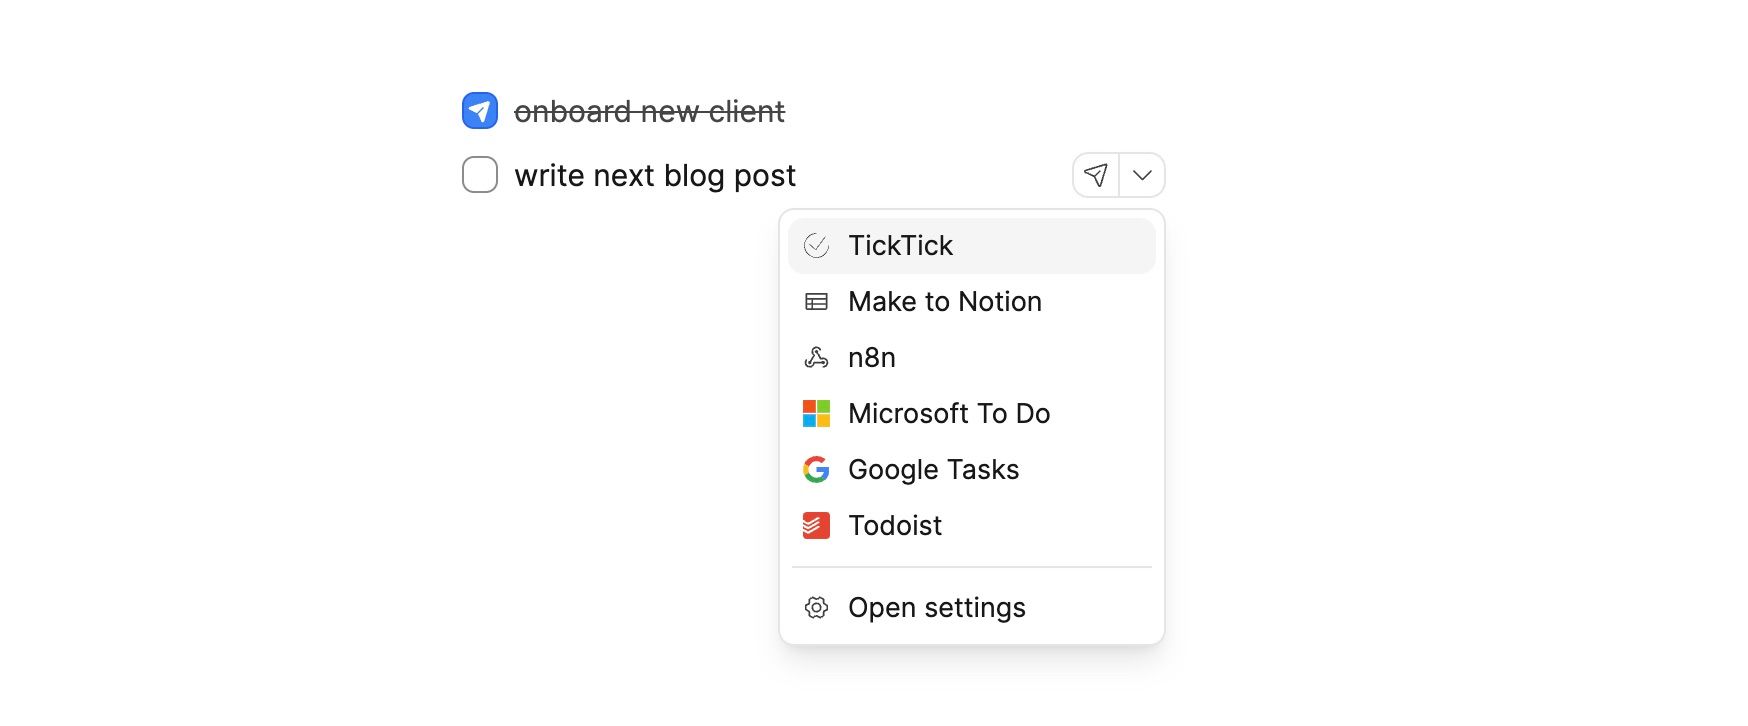Select the Microsoft To Do logo

point(816,413)
